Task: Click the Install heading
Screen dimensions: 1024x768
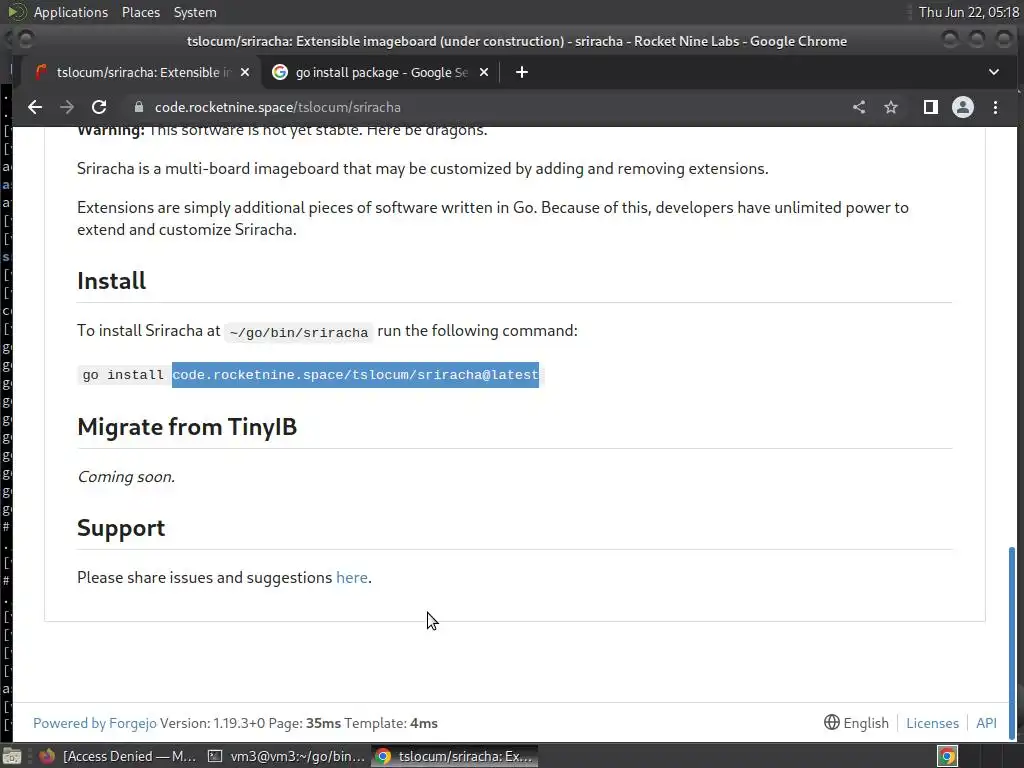Action: pyautogui.click(x=111, y=281)
